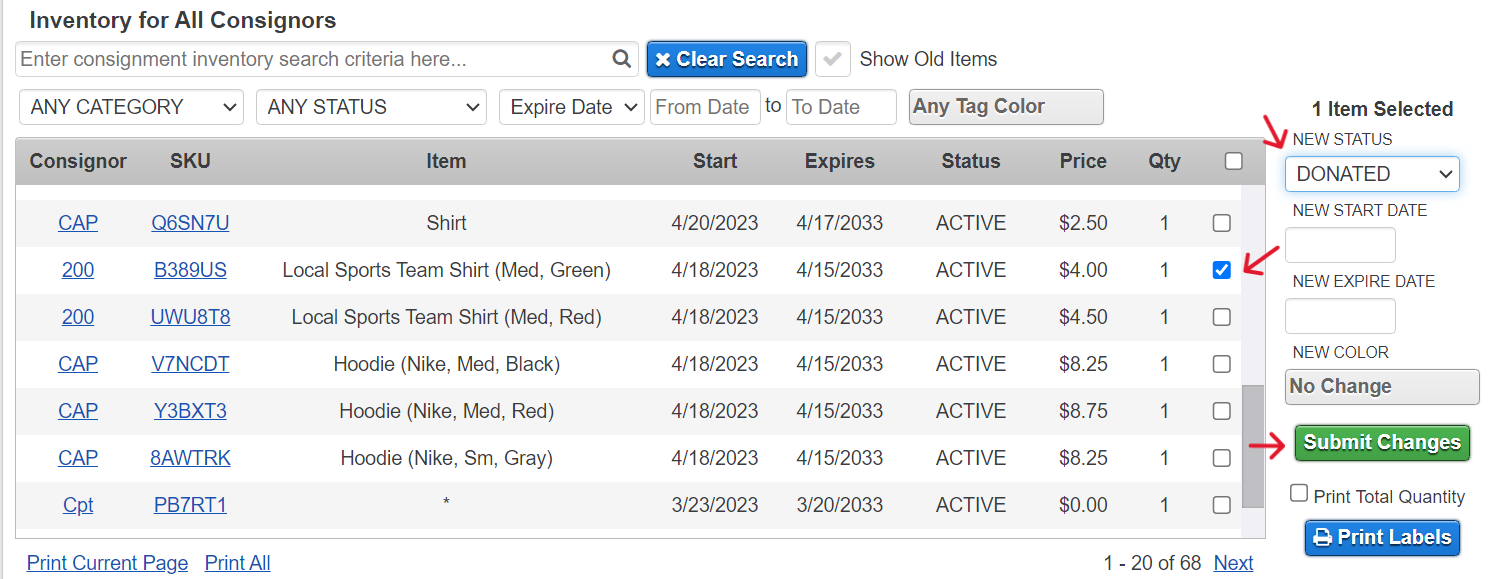
Task: Enable the Print Total Quantity checkbox
Action: point(1299,493)
